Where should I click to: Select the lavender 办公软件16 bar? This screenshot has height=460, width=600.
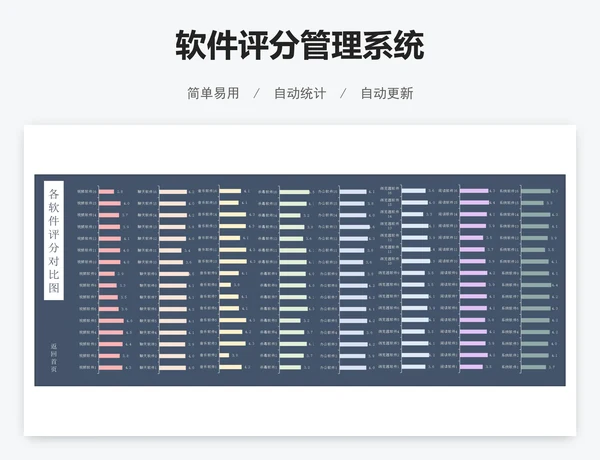click(353, 191)
